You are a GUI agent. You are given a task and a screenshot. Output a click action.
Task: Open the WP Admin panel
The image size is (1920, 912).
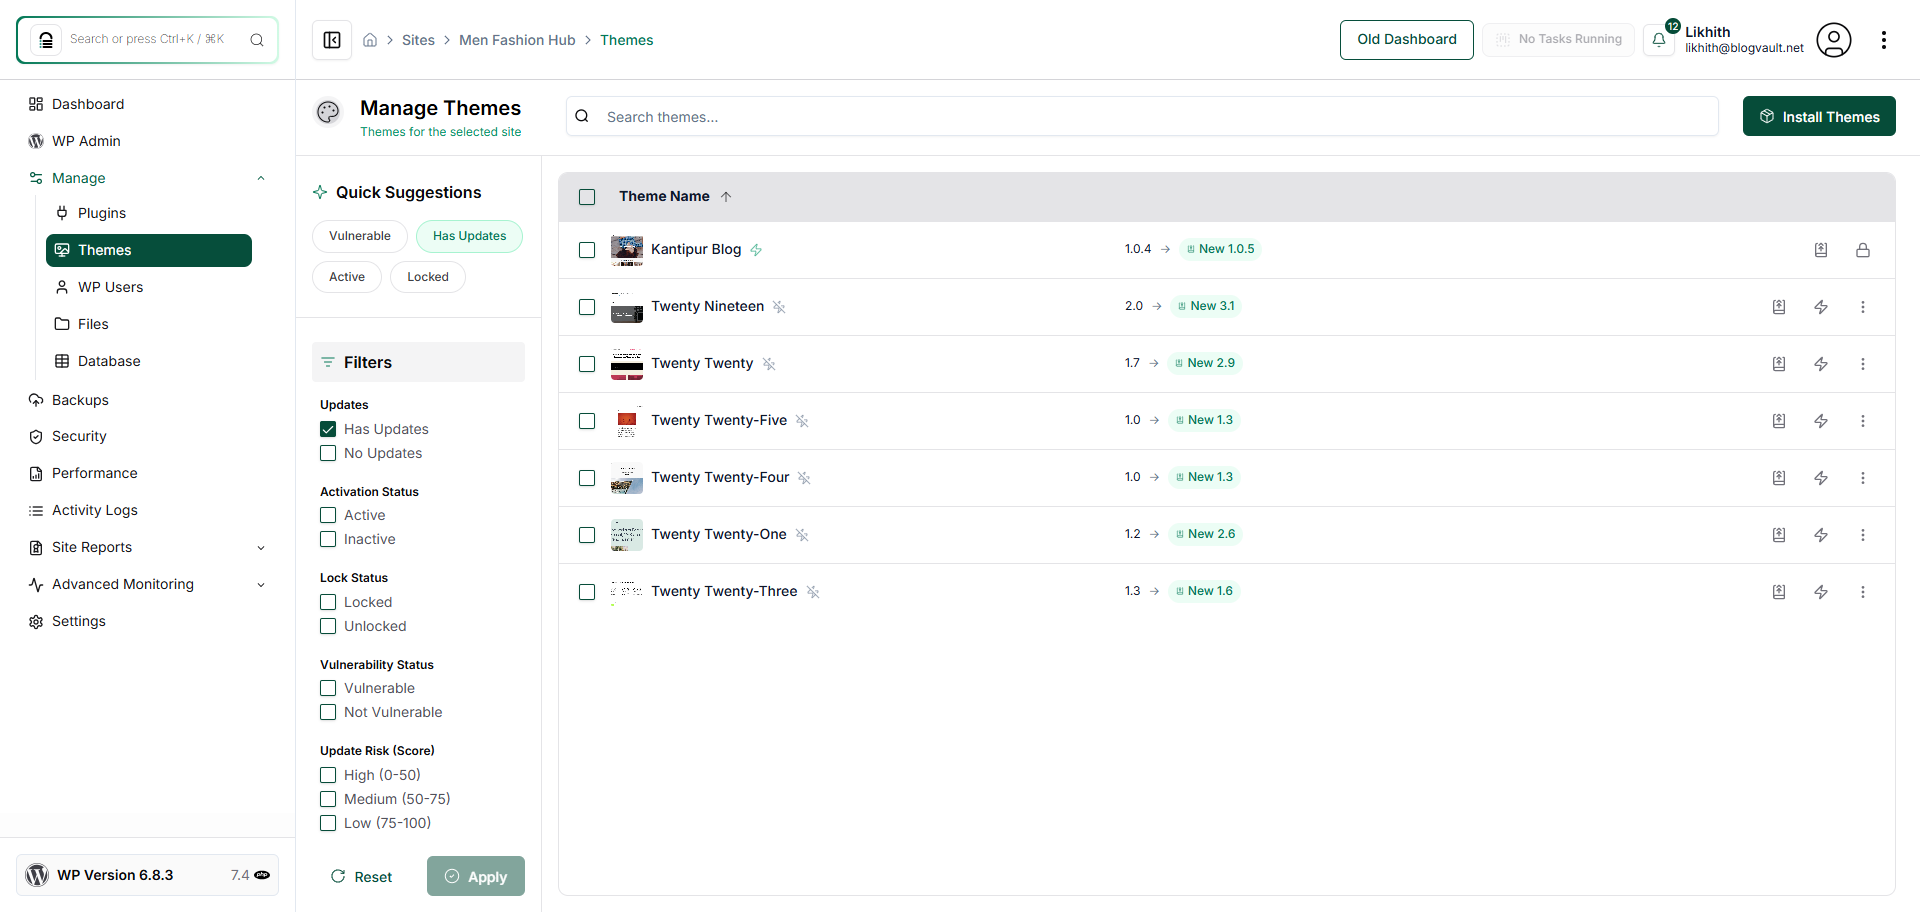tap(85, 140)
